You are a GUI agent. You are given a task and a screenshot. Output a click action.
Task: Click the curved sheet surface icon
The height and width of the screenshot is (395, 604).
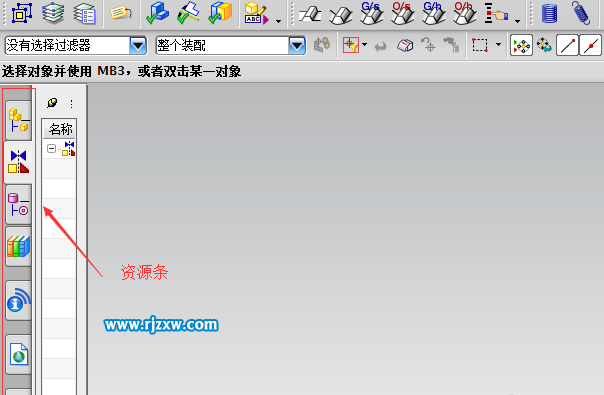pyautogui.click(x=341, y=15)
